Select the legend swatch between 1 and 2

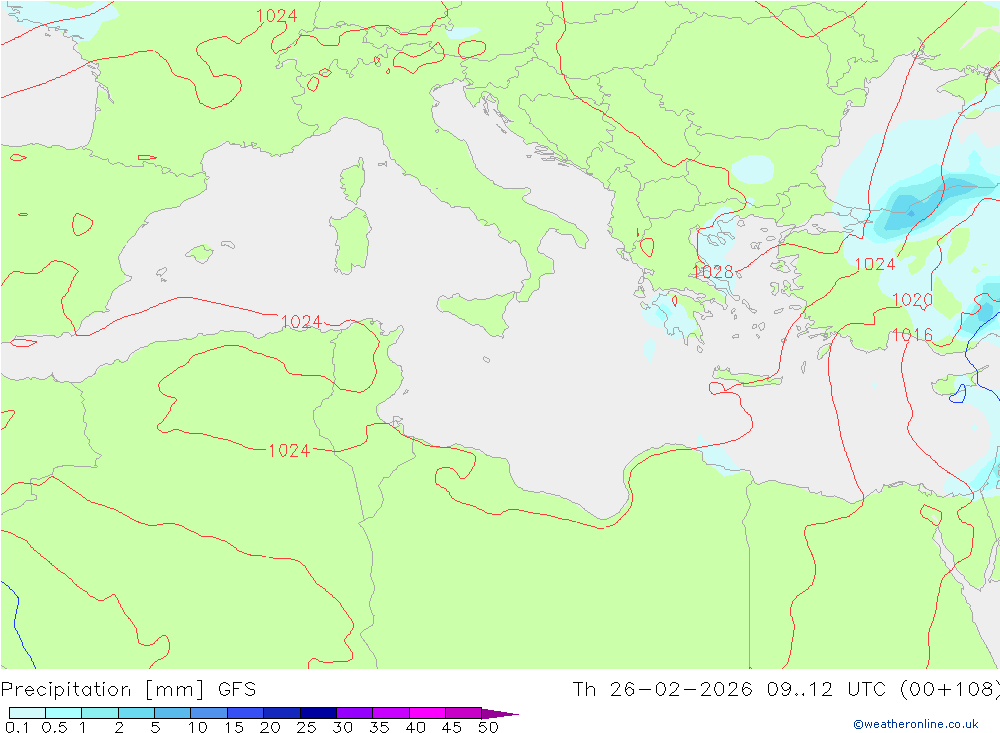[x=100, y=713]
